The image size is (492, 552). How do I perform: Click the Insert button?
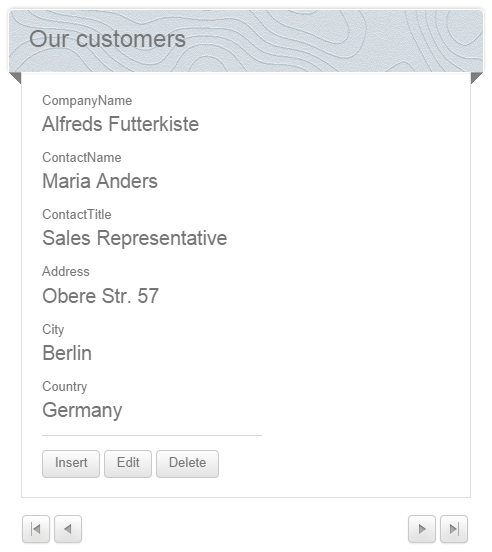[71, 464]
